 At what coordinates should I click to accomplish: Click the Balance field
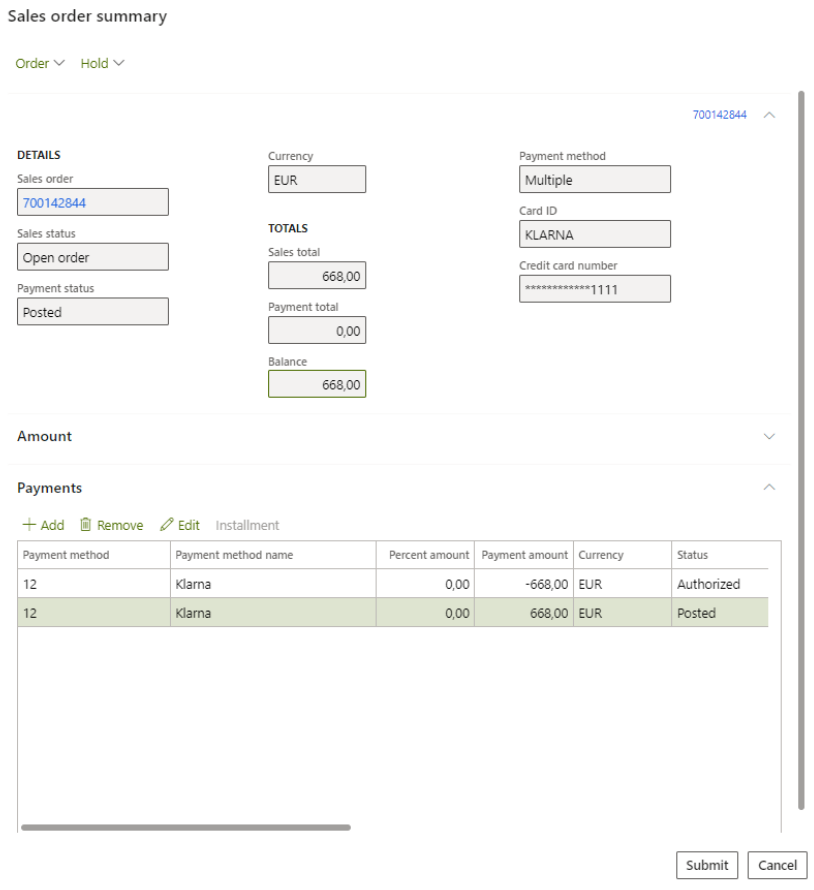(317, 384)
